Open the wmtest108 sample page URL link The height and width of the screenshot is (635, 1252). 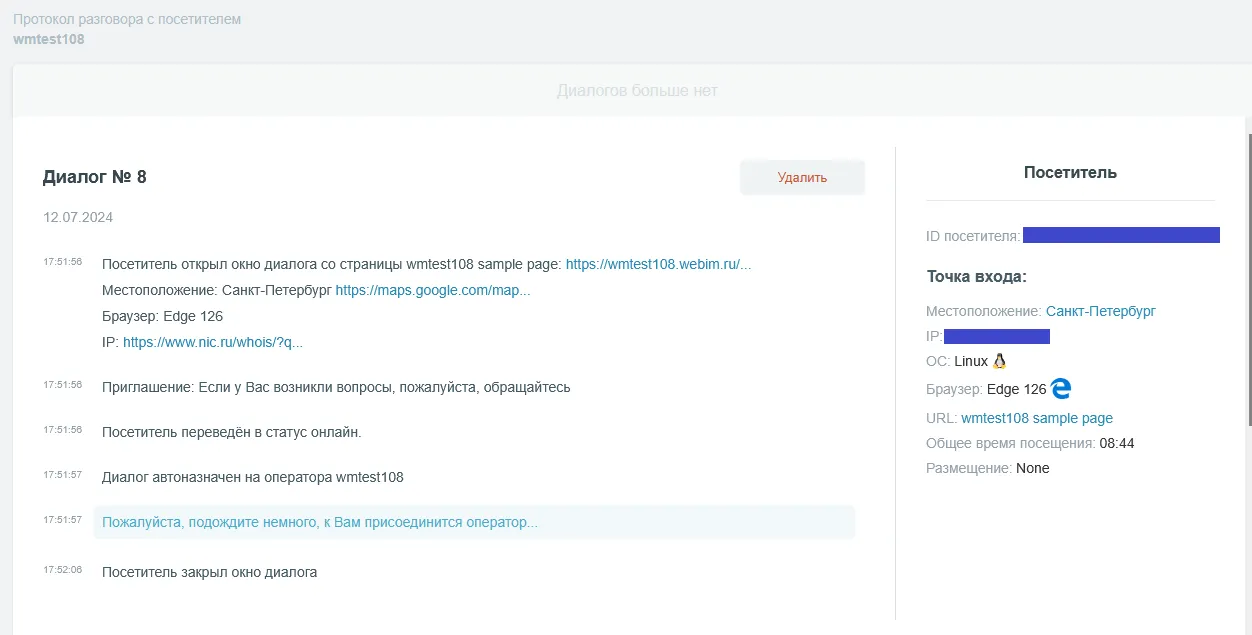point(1036,418)
